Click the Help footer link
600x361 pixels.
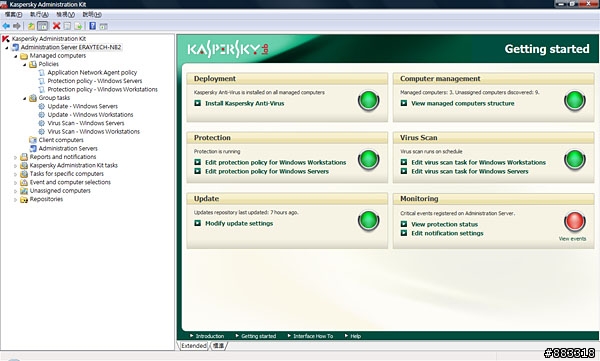355,336
